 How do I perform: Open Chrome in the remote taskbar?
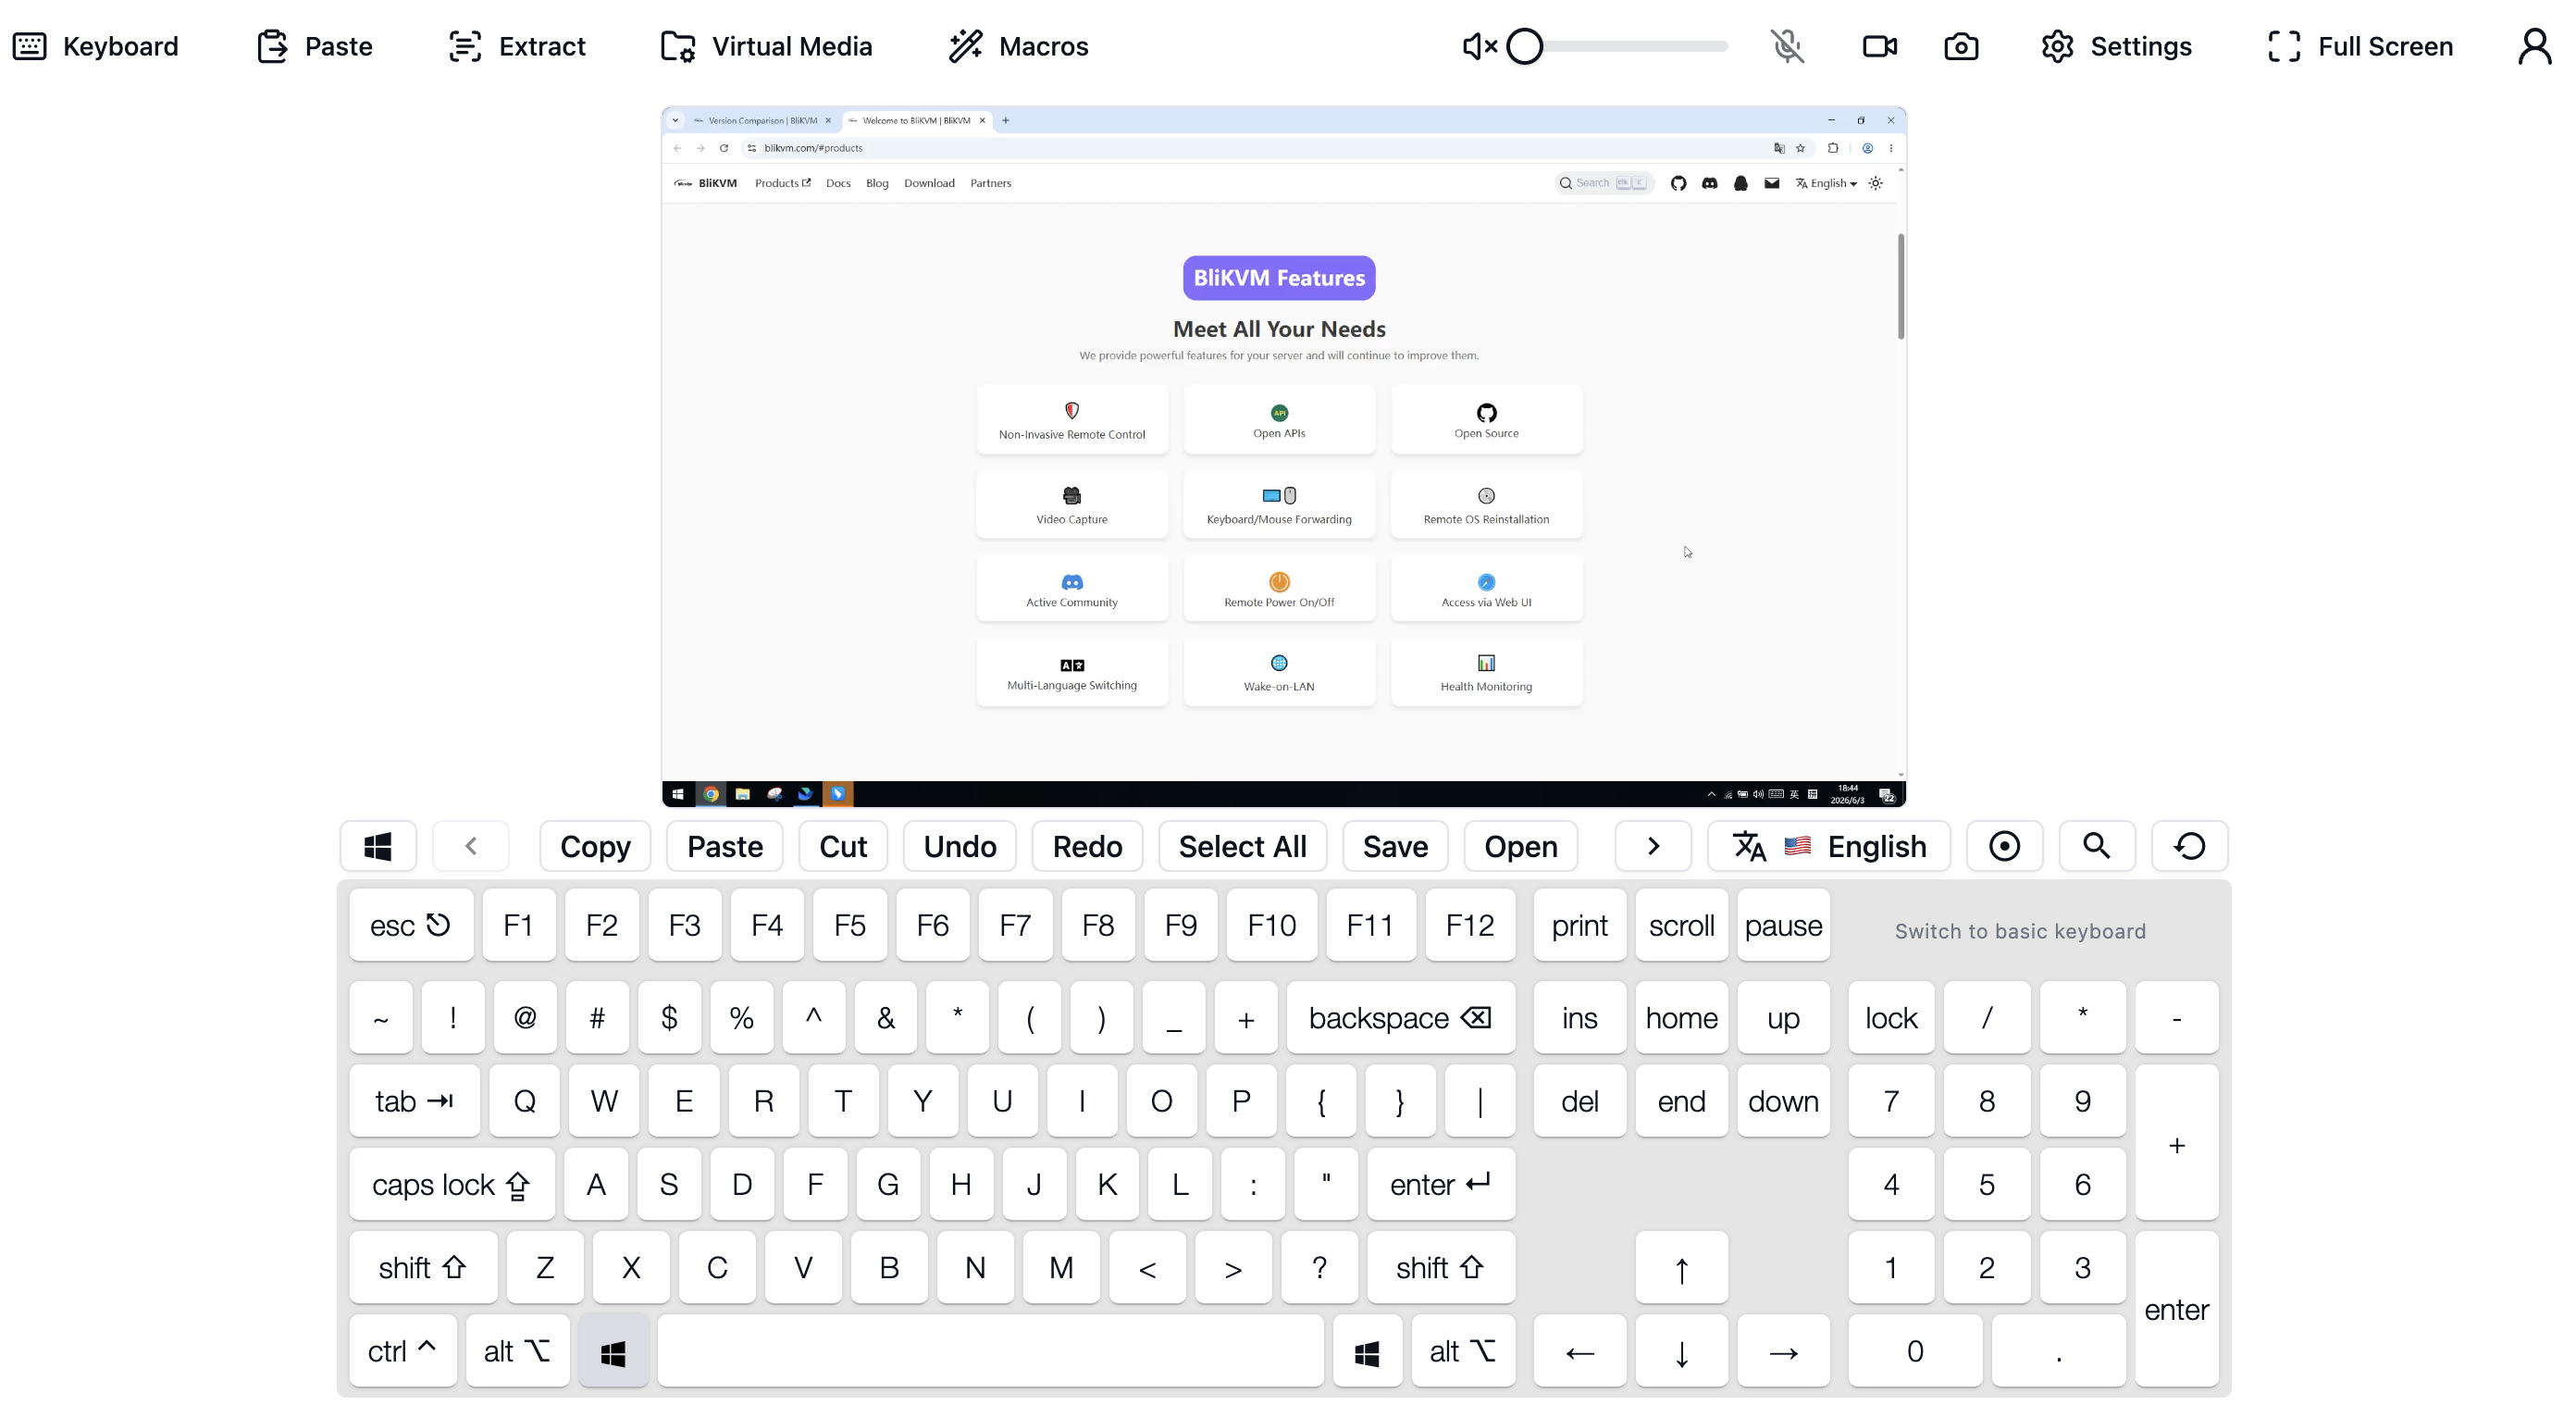(x=711, y=794)
